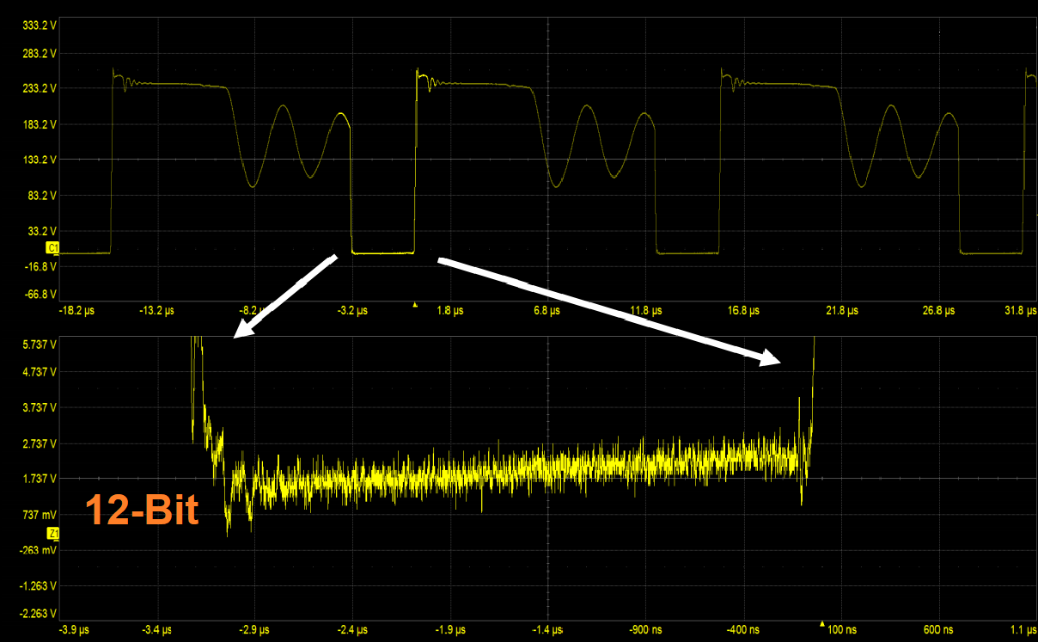Click the -1.263 V zoom axis label
The height and width of the screenshot is (642, 1038).
(38, 586)
